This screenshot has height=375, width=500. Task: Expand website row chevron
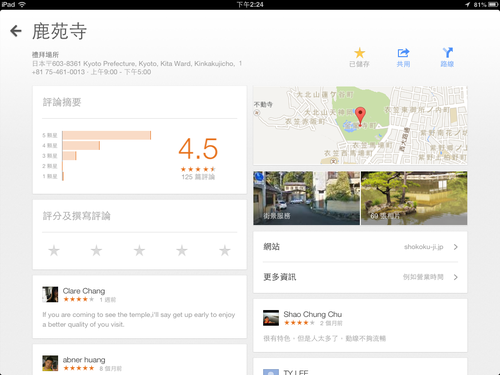pos(456,247)
